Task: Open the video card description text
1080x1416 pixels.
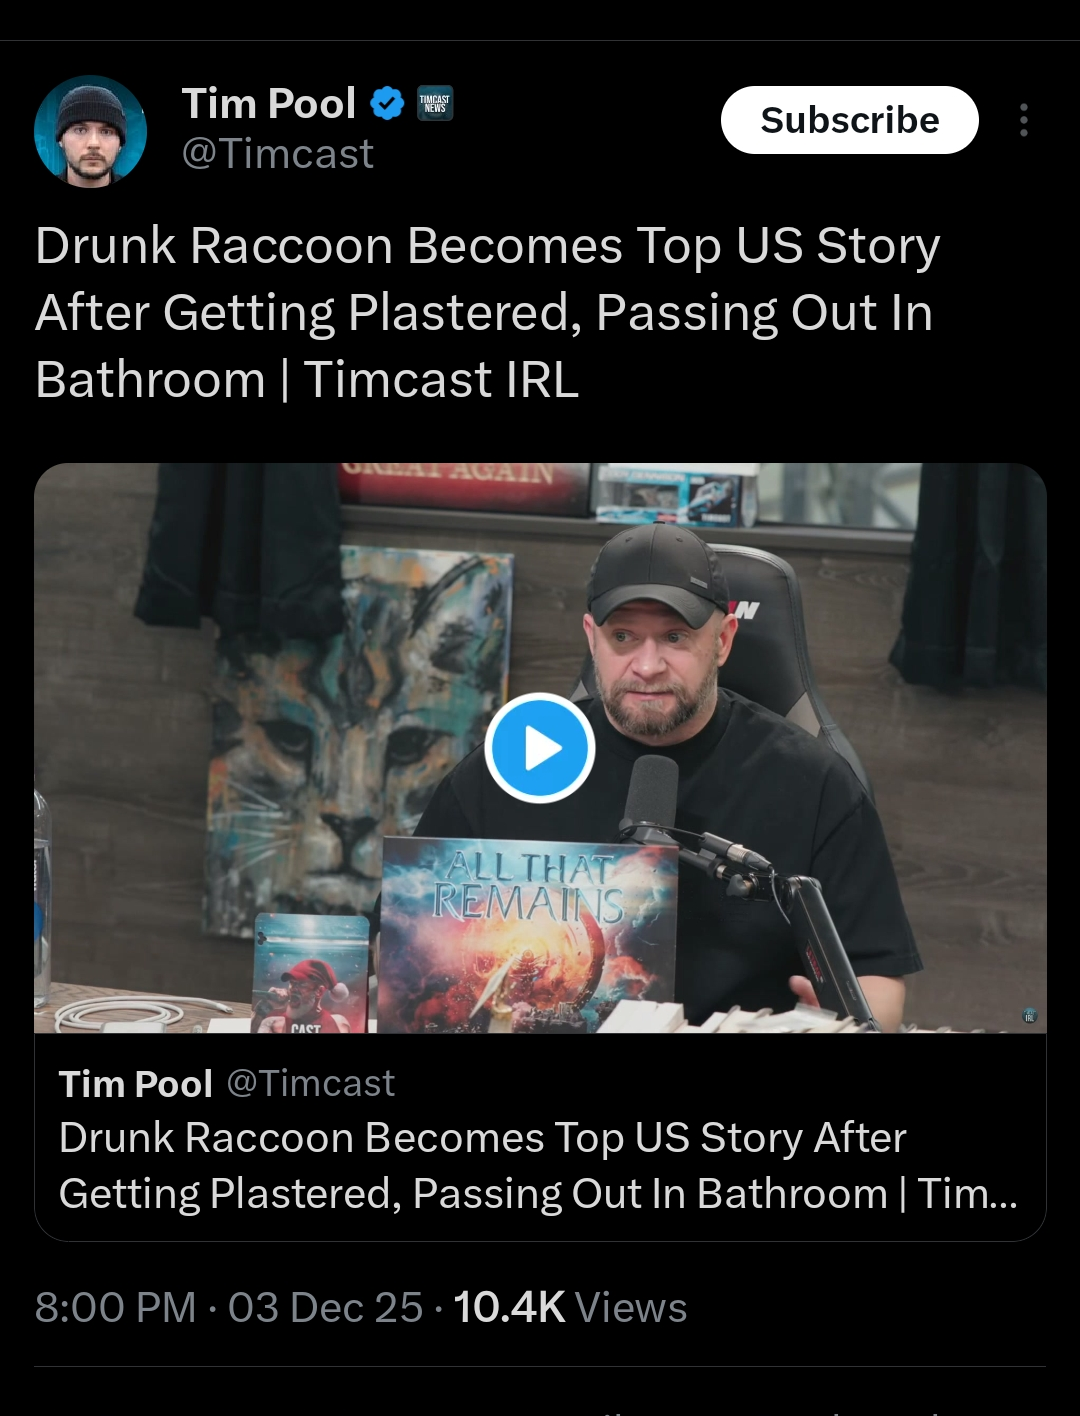Action: click(538, 1166)
